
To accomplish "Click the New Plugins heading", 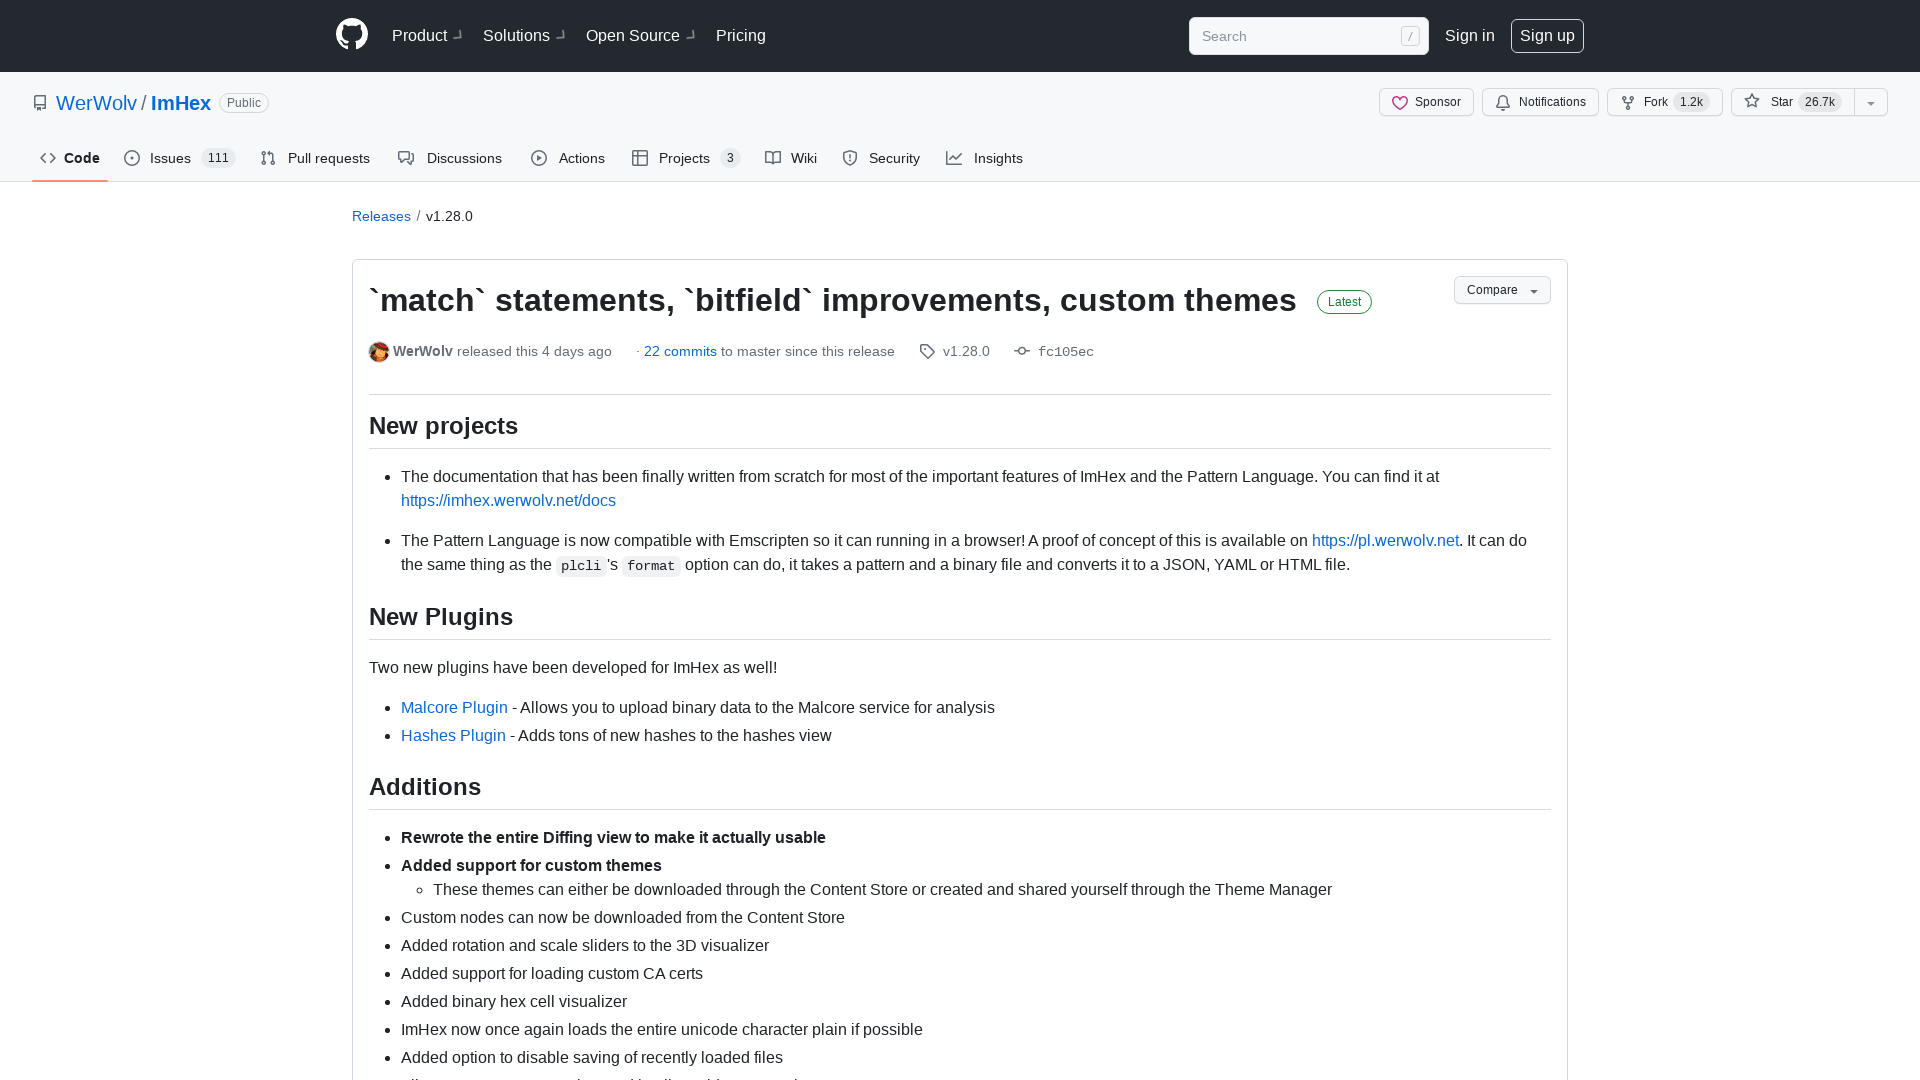I will (x=441, y=617).
